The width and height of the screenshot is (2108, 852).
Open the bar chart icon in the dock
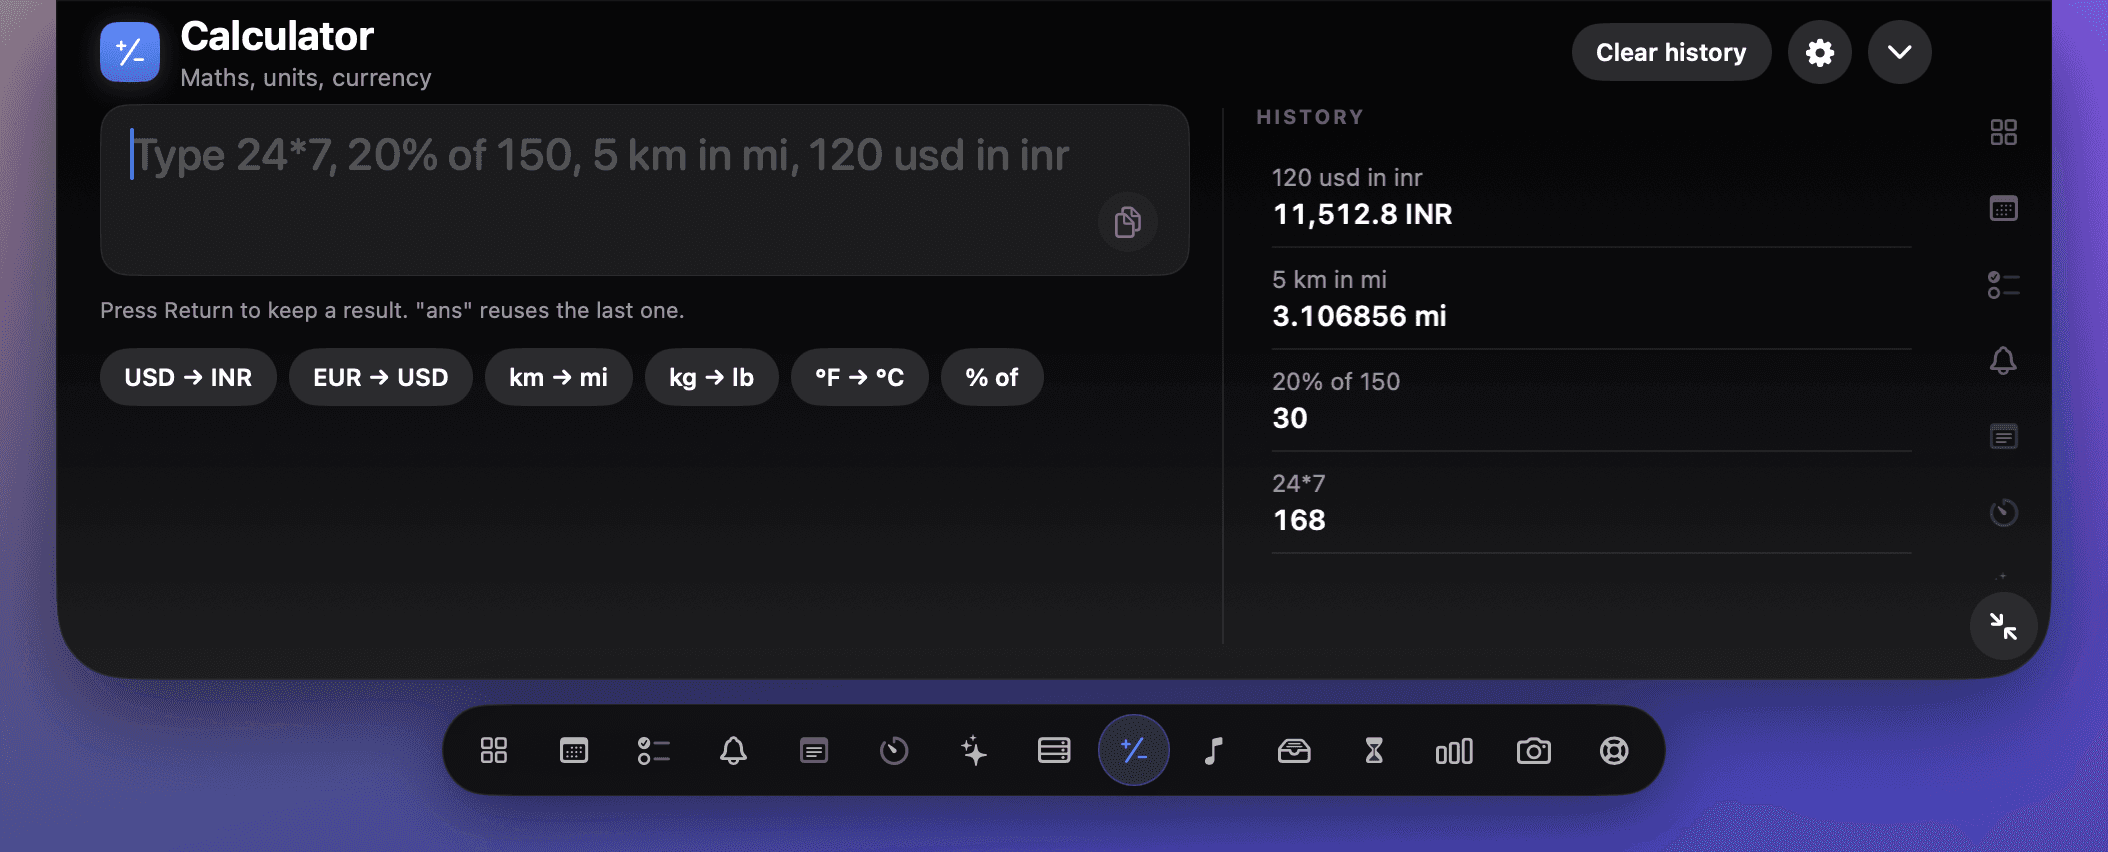pyautogui.click(x=1454, y=751)
